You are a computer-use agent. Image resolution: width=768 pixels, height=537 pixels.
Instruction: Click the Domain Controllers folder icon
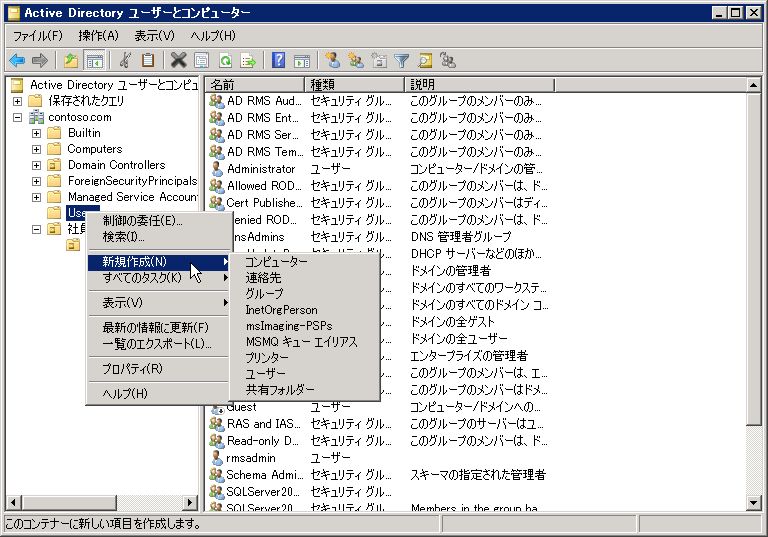click(x=54, y=165)
